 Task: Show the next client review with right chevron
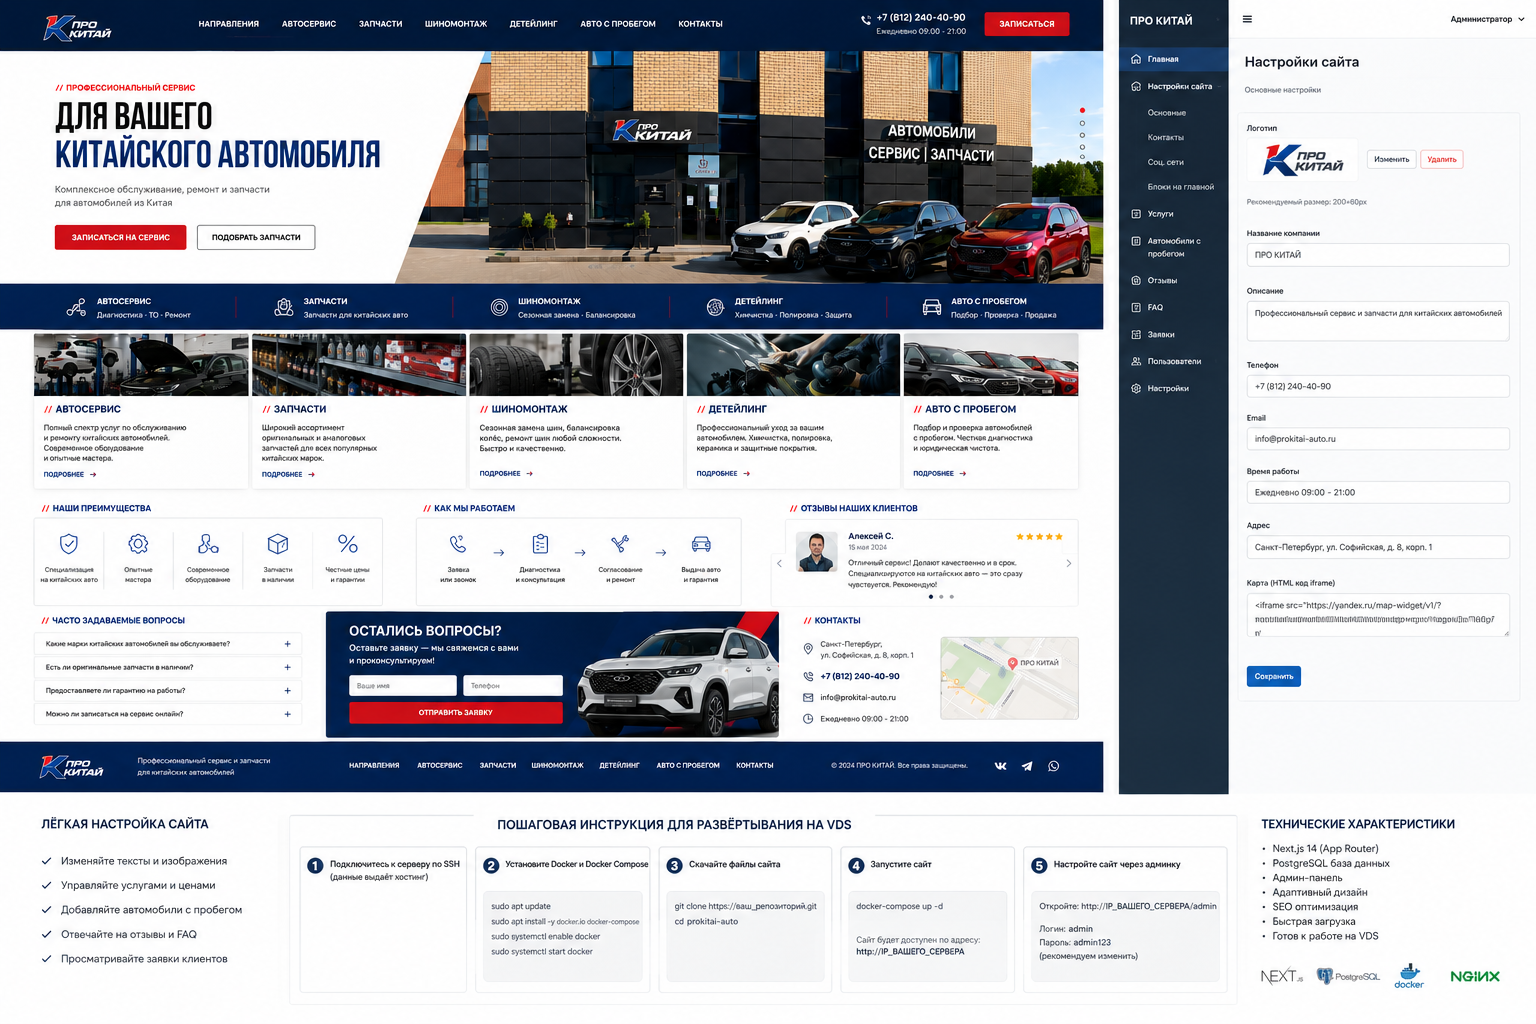[1068, 563]
